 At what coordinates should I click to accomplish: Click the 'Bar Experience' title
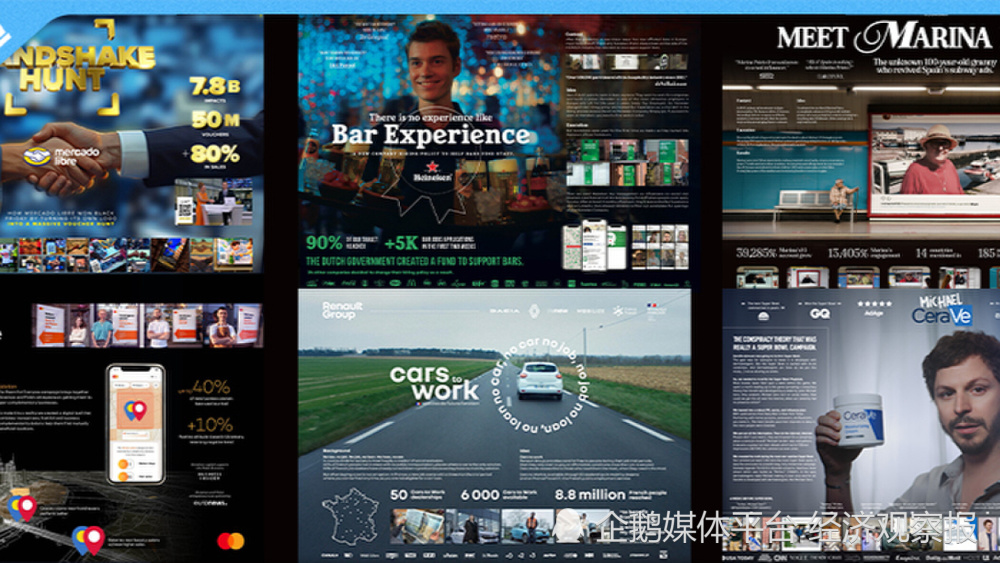point(430,135)
